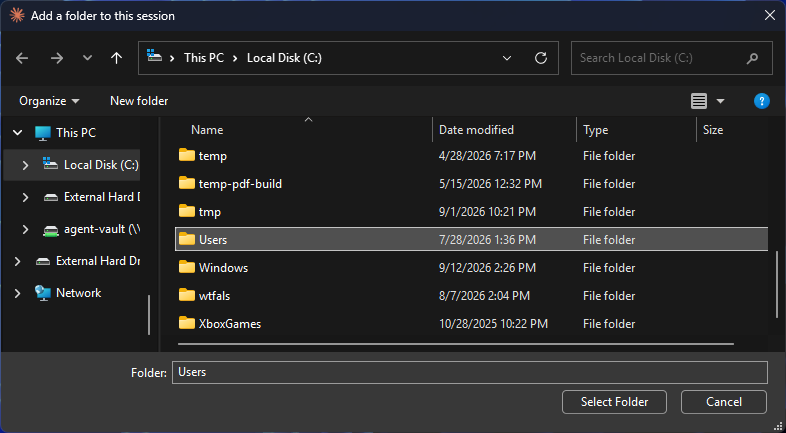Open the Organize menu

(x=49, y=101)
